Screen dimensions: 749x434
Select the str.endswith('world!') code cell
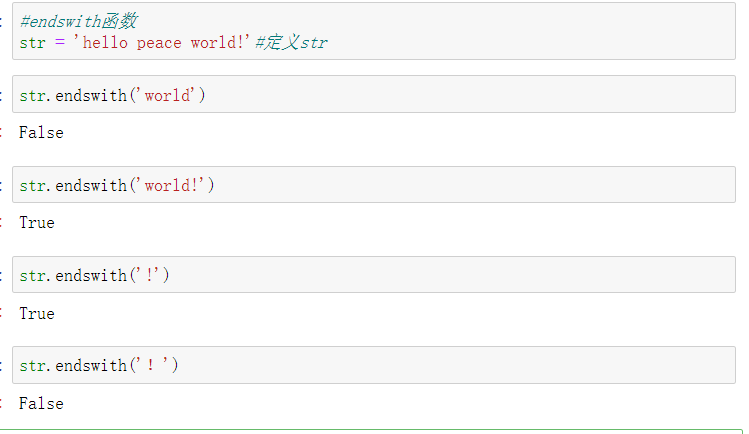pyautogui.click(x=450, y=185)
